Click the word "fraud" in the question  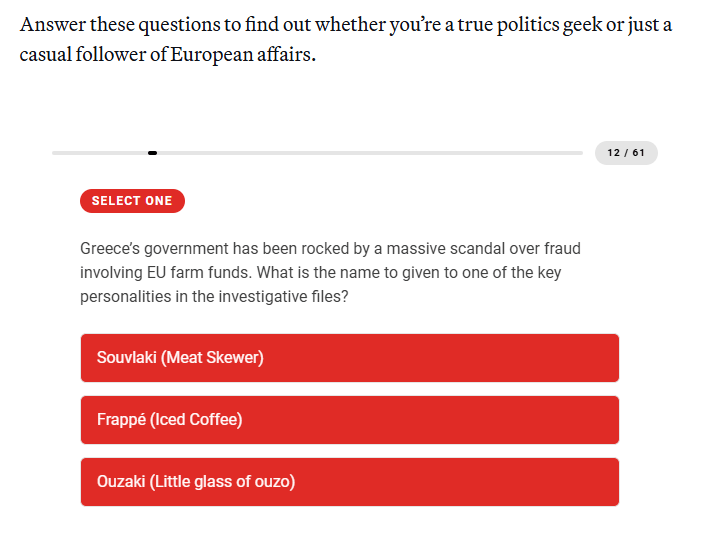coord(560,248)
